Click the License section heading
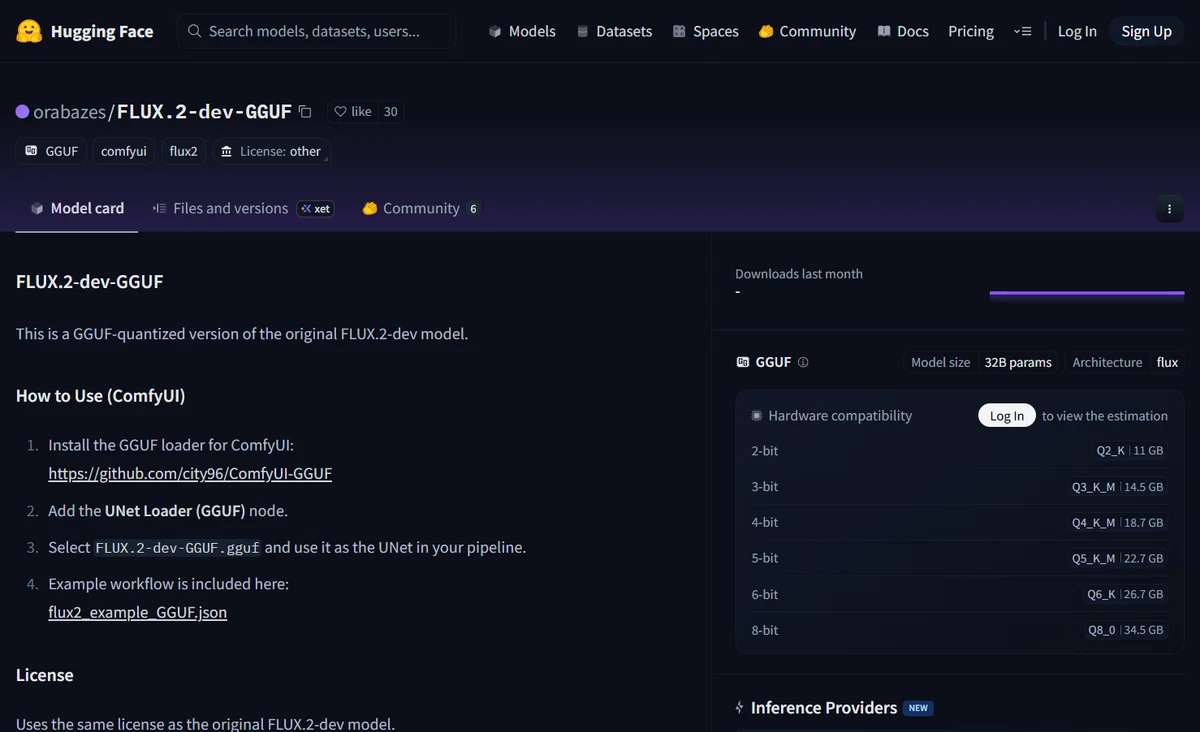 click(45, 675)
